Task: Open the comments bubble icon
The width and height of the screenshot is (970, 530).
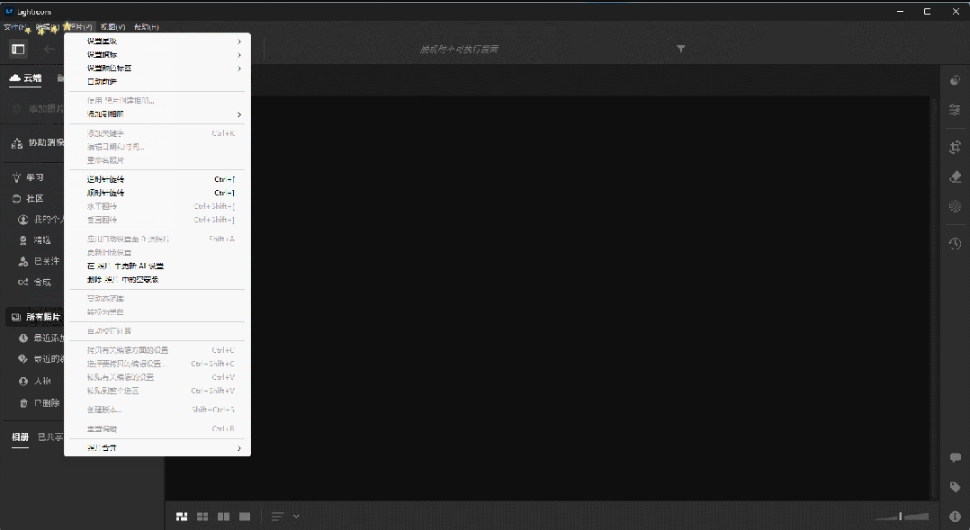Action: [x=955, y=458]
